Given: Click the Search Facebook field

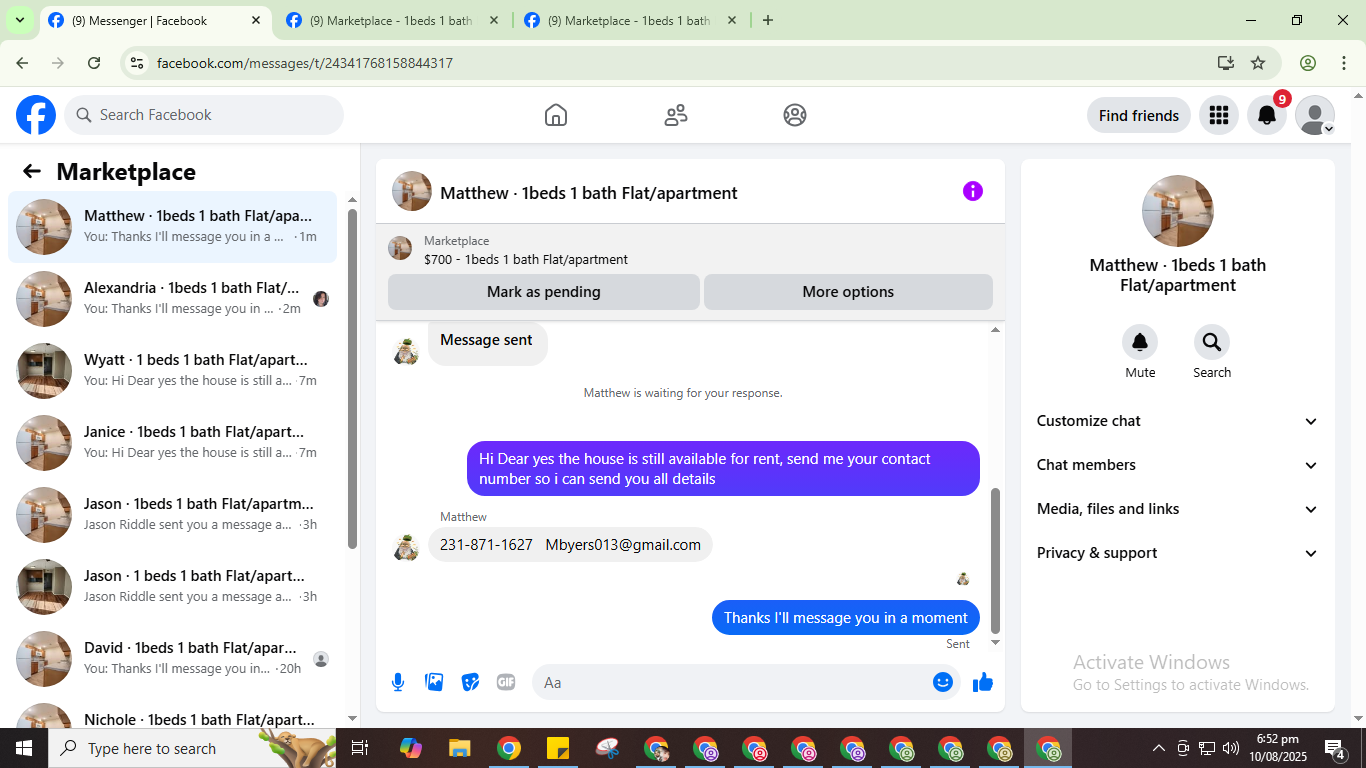Looking at the screenshot, I should coord(204,115).
